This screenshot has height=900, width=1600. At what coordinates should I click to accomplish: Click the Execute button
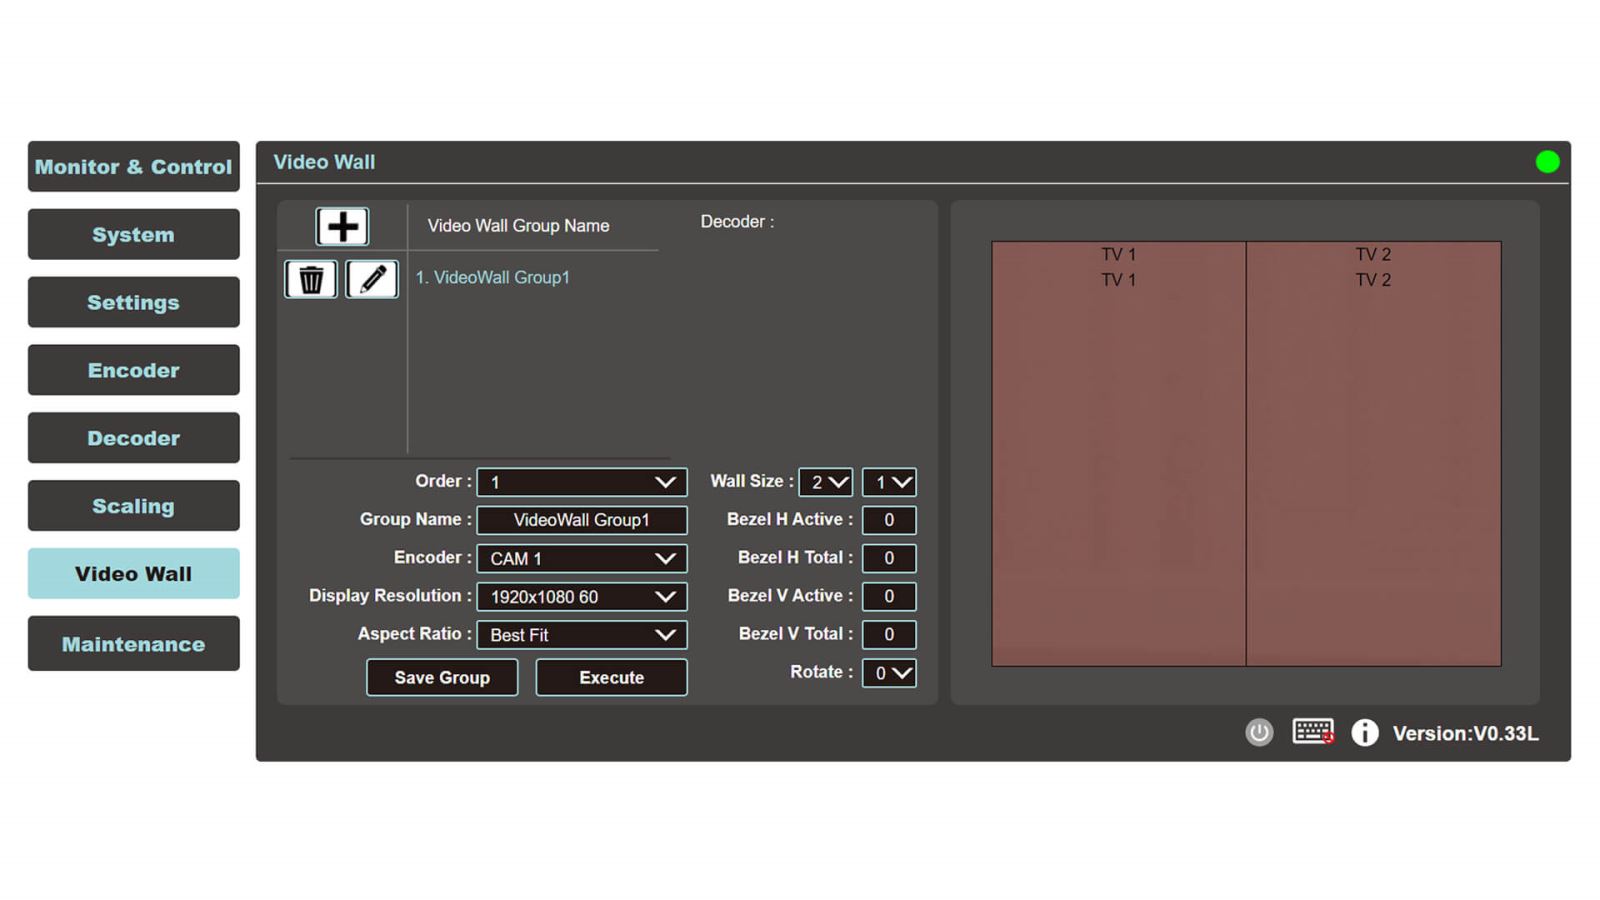(611, 677)
